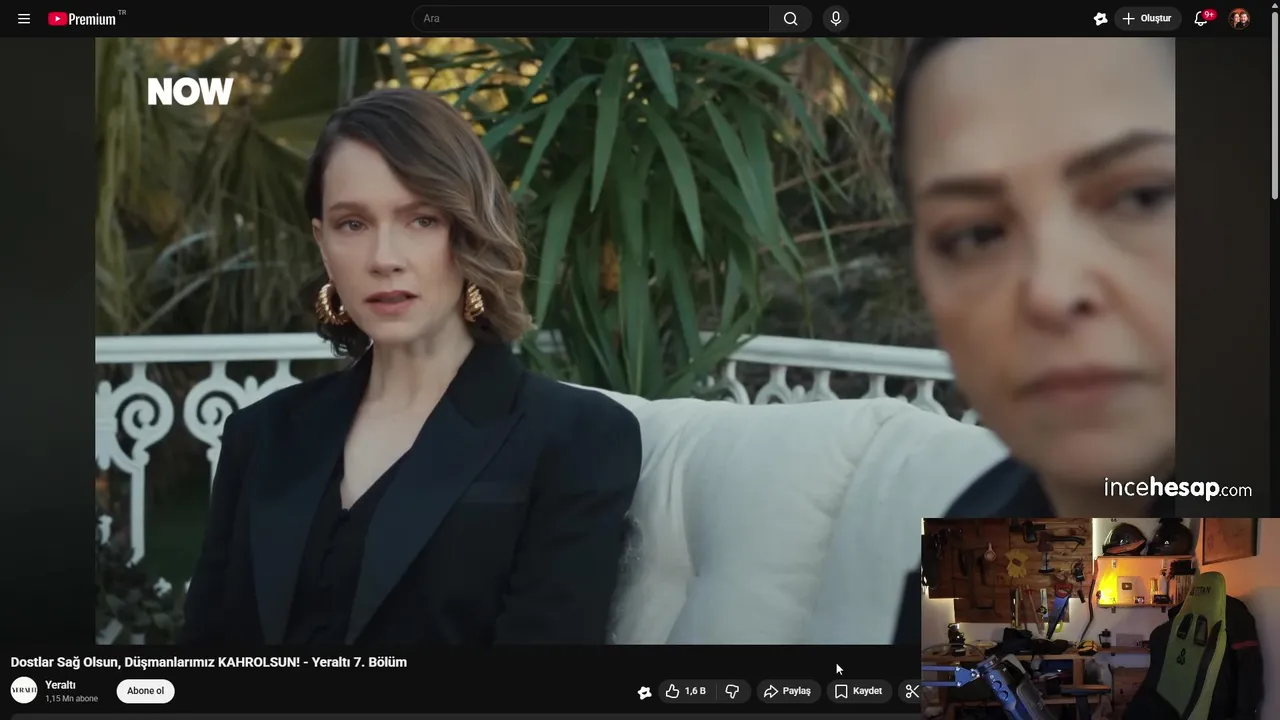Subscribe using the Abone ol button
Screen dimensions: 1280x720
[x=145, y=691]
